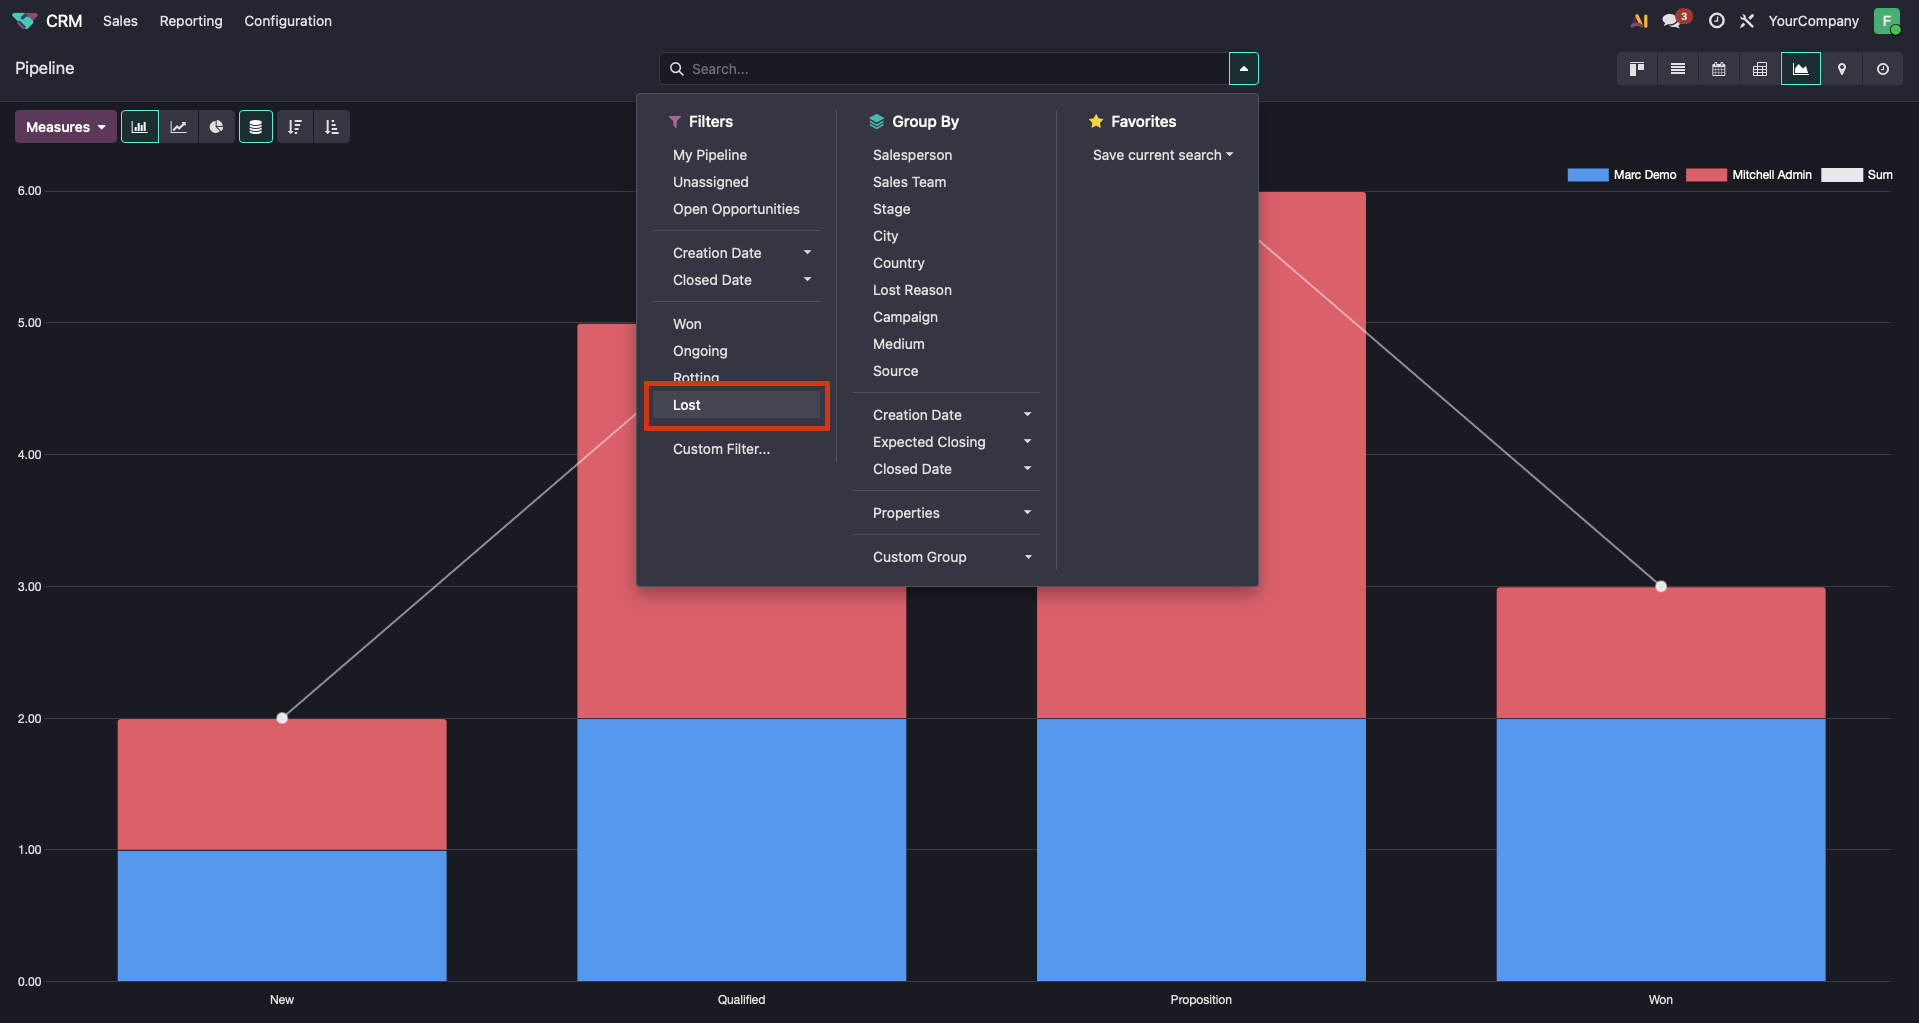1919x1023 pixels.
Task: Sort chart in ascending order
Action: pos(332,127)
